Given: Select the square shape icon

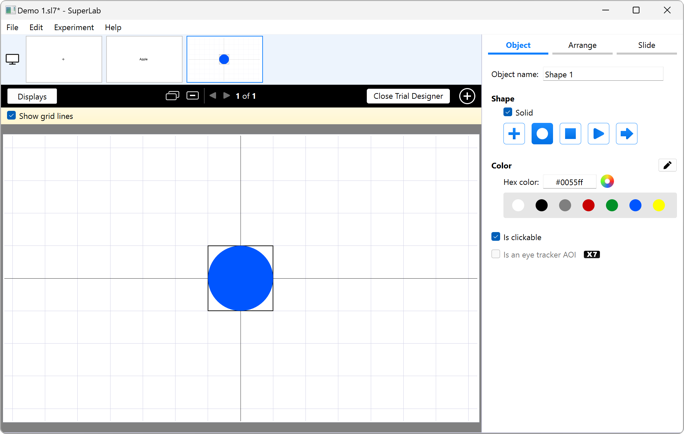Looking at the screenshot, I should point(570,134).
